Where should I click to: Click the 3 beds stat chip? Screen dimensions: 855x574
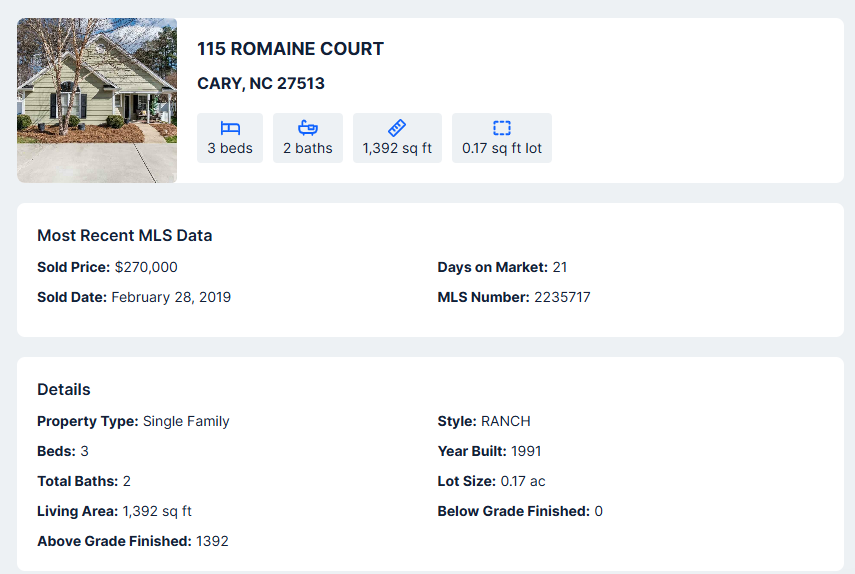pyautogui.click(x=230, y=138)
